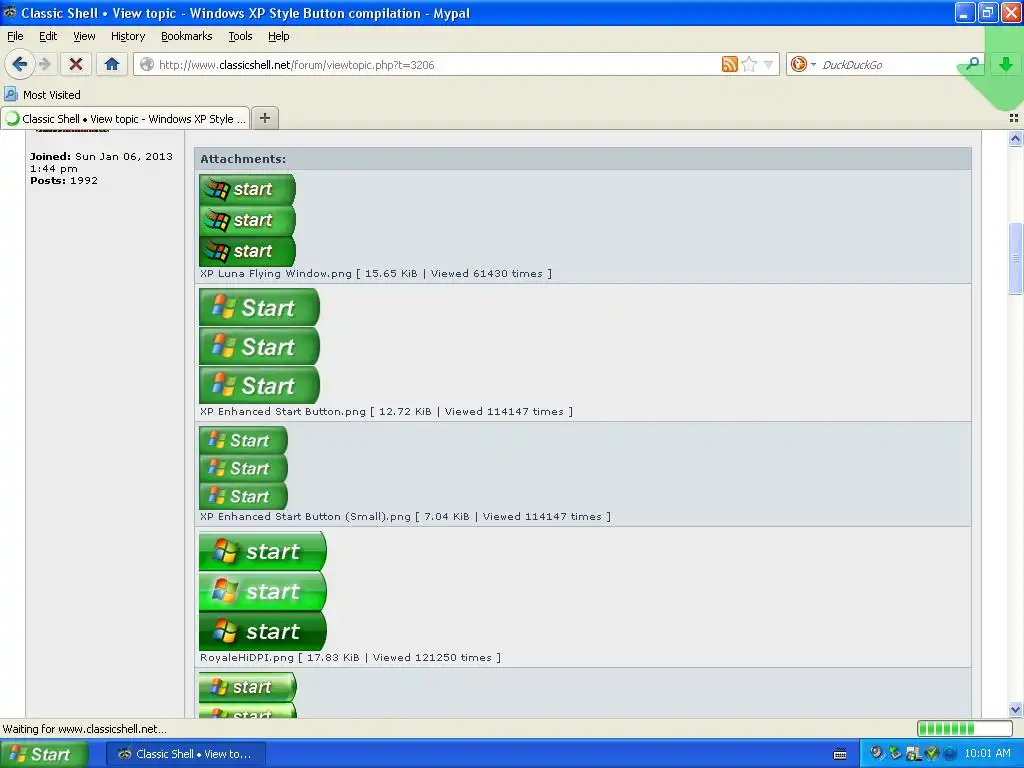This screenshot has height=768, width=1024.
Task: Open the History menu
Action: click(x=127, y=36)
